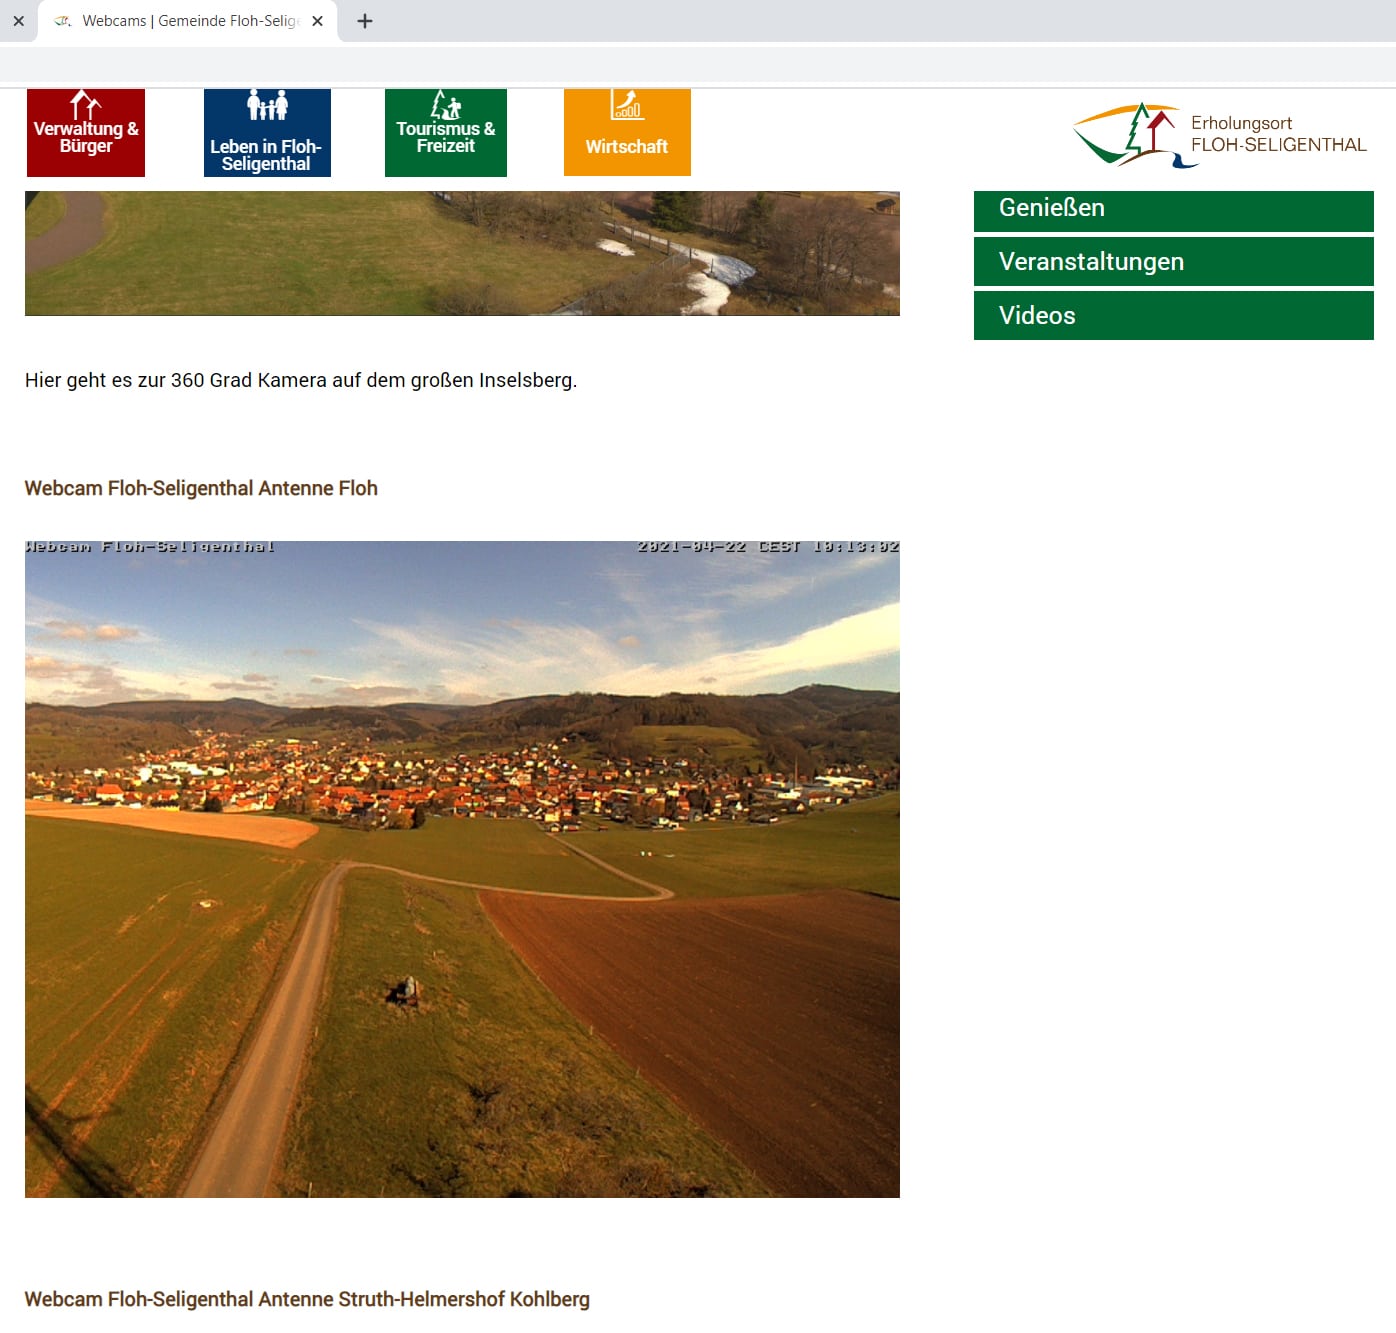Open a new browser tab

click(x=365, y=21)
